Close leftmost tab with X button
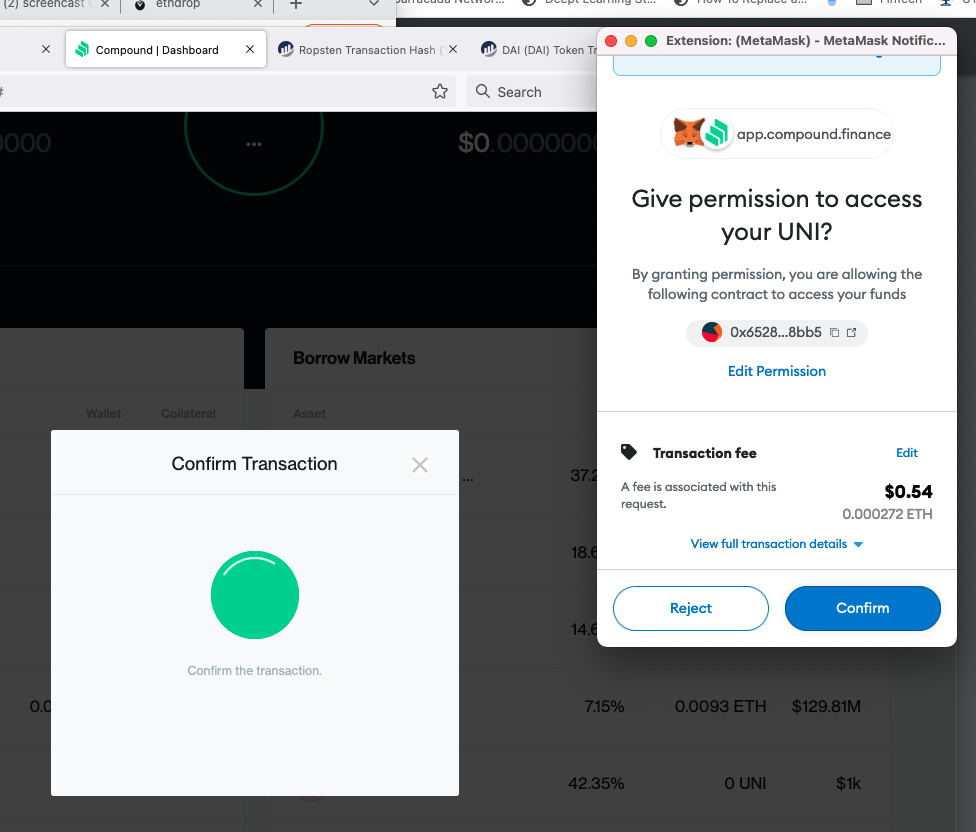The image size is (976, 832). (45, 49)
